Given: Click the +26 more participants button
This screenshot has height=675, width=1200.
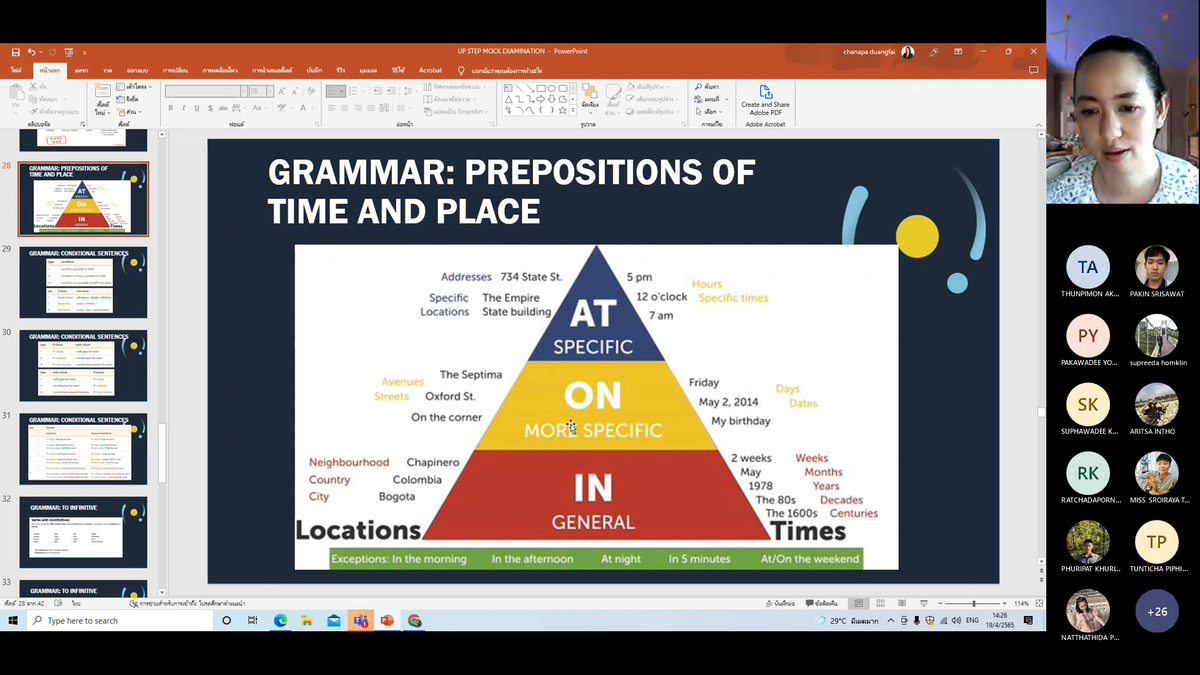Looking at the screenshot, I should pos(1156,611).
